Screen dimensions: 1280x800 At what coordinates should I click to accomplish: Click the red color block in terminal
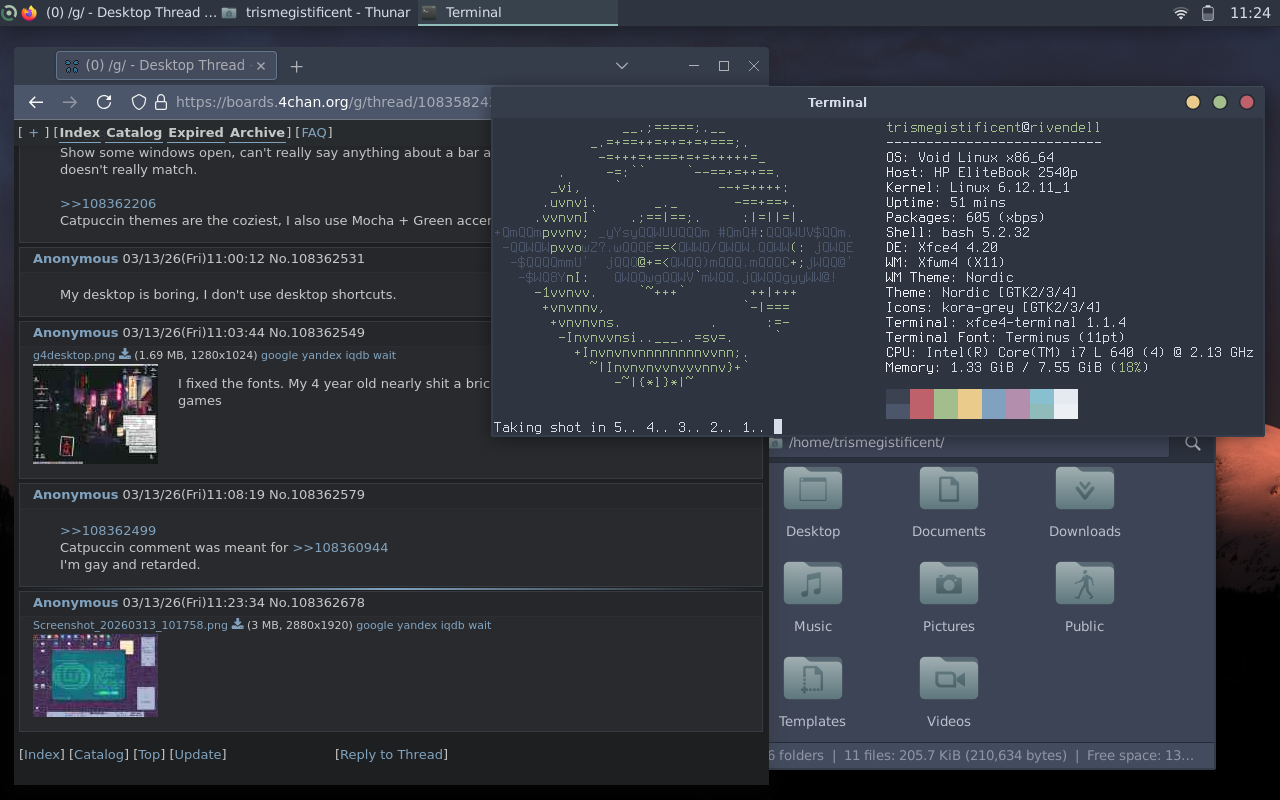921,404
